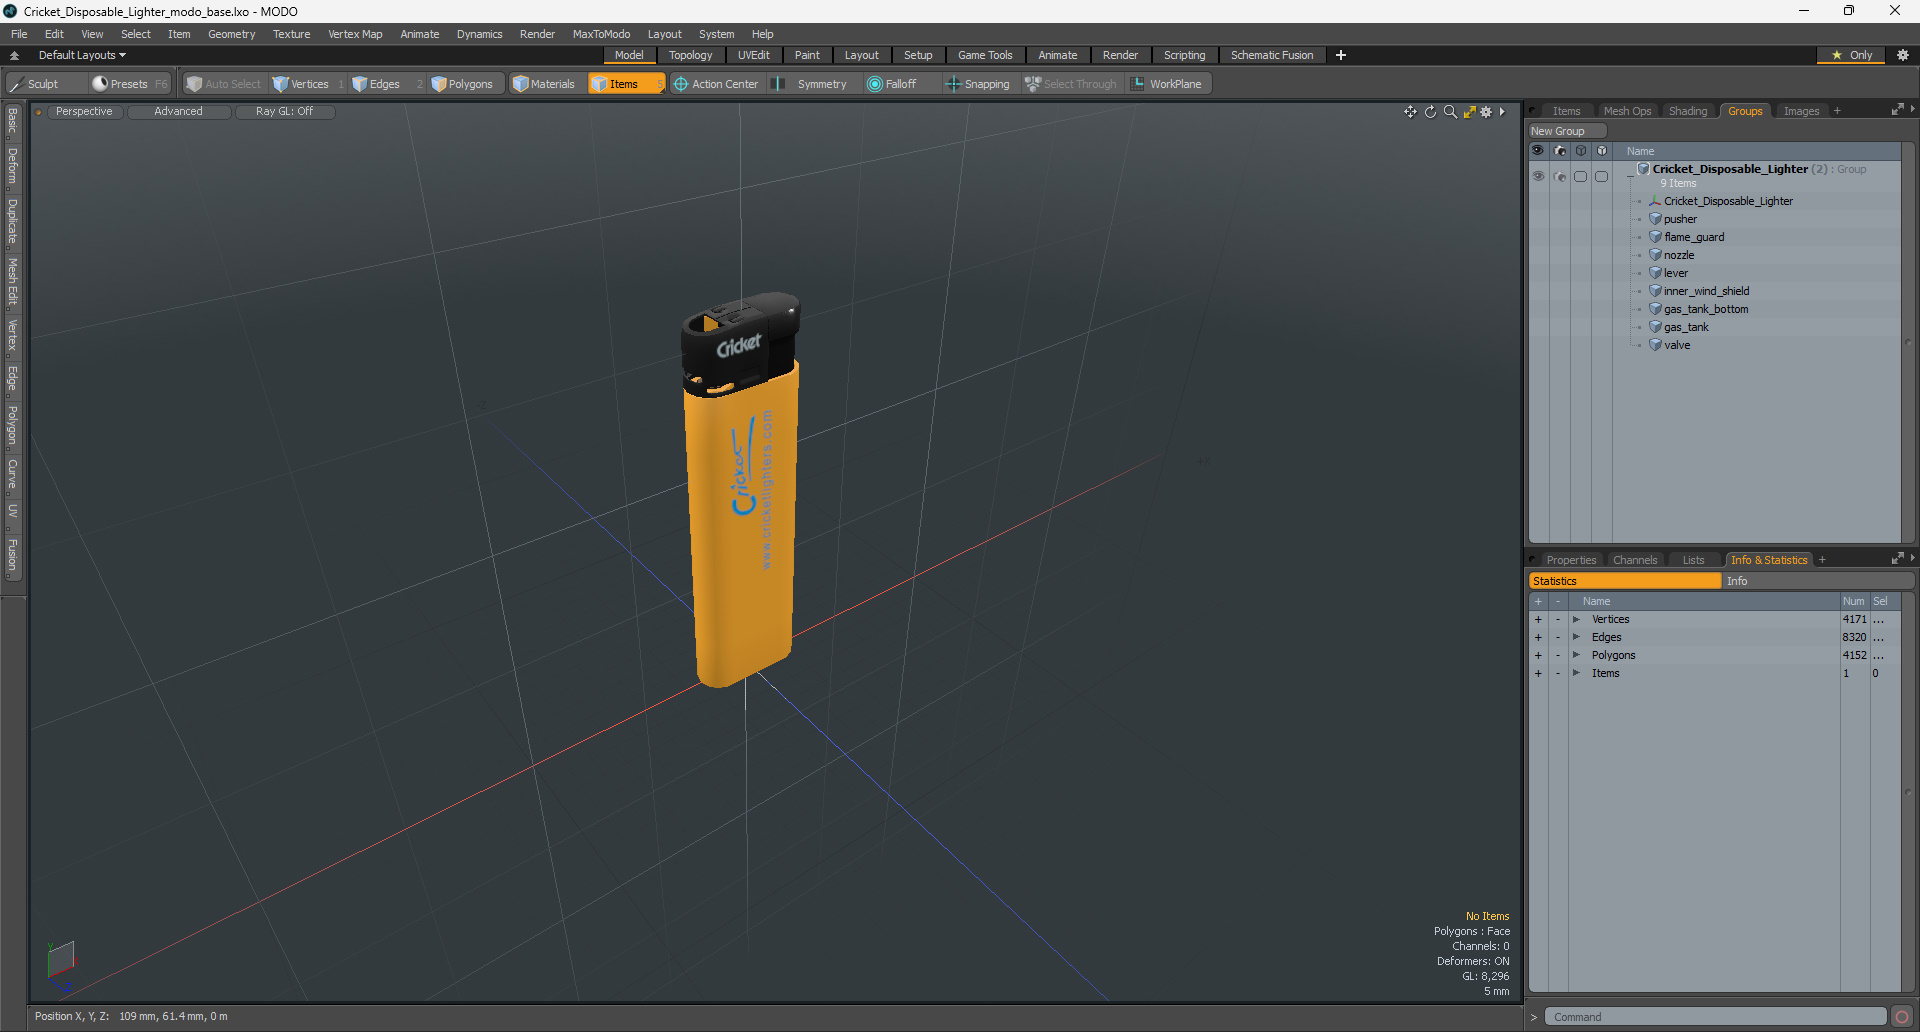Add a new layout tab with plus

(1341, 55)
